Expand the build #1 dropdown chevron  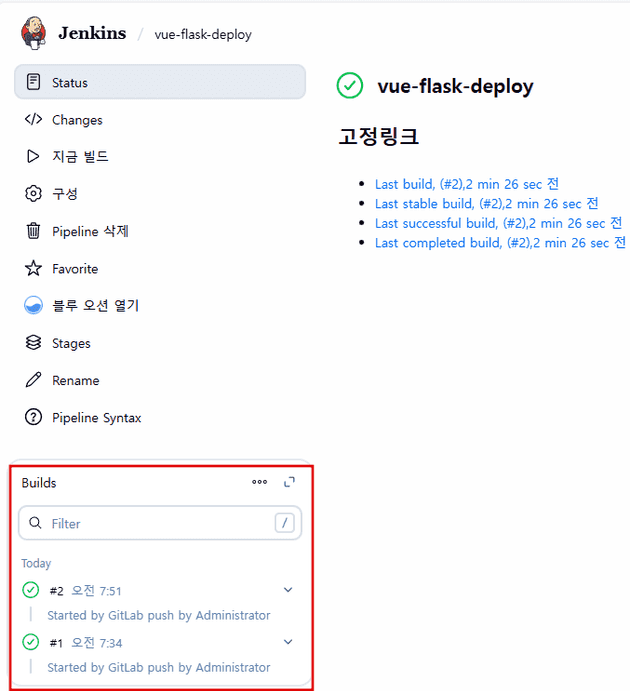point(288,642)
